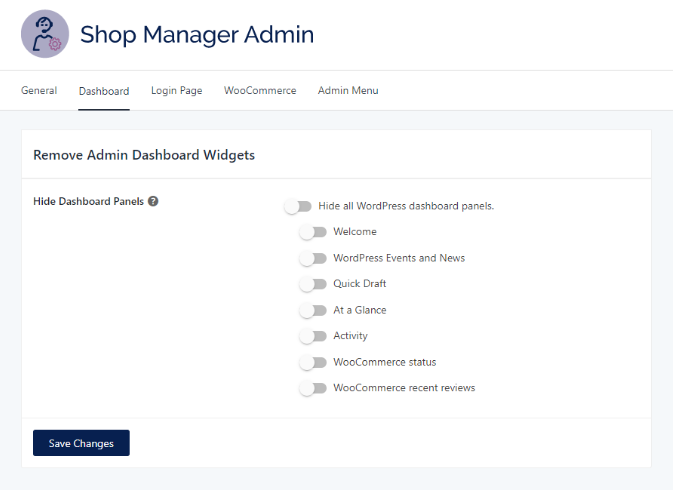Click the Hide Dashboard Panels label

pyautogui.click(x=88, y=201)
